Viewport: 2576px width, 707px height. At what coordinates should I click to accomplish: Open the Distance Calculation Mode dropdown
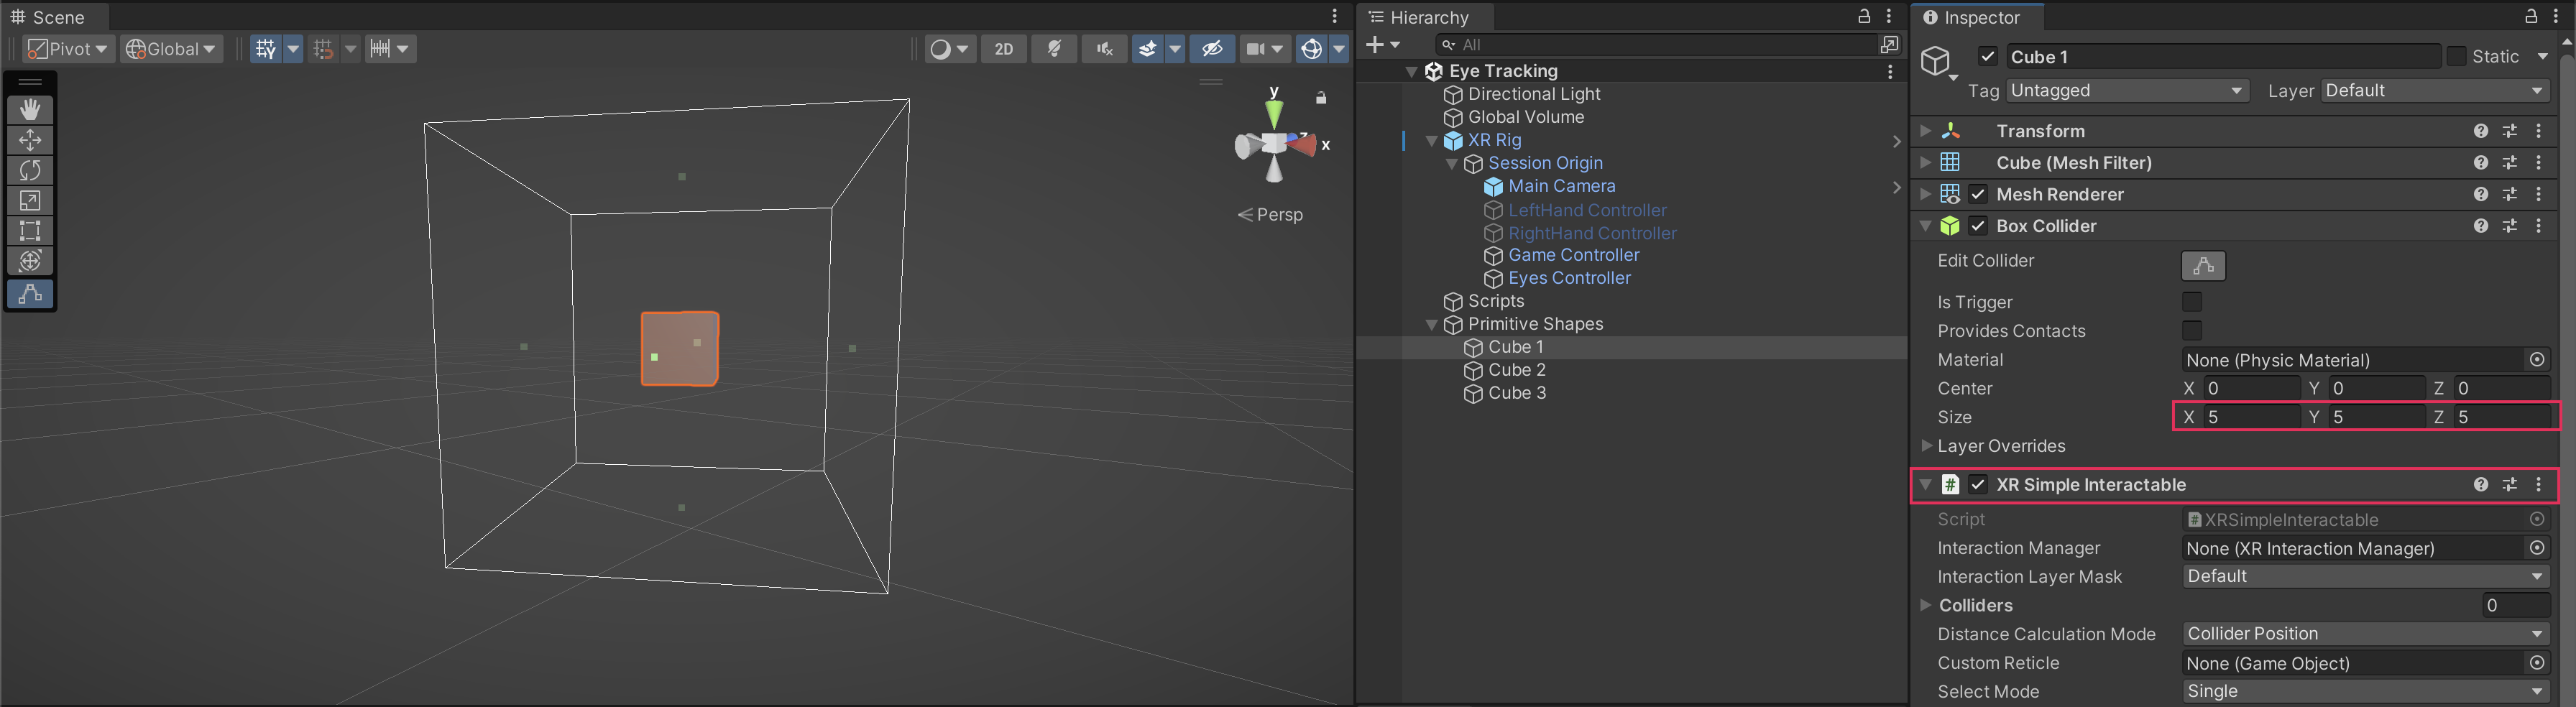click(2364, 634)
